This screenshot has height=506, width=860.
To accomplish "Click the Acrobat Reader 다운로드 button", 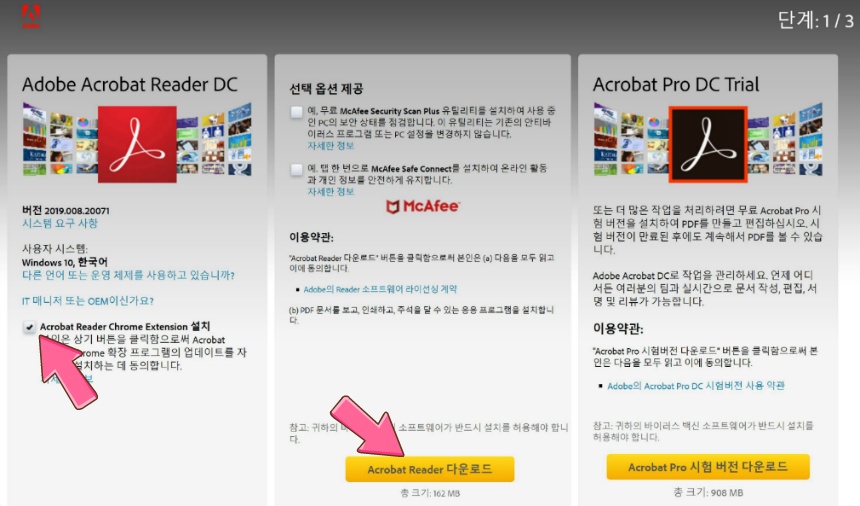I will point(429,469).
